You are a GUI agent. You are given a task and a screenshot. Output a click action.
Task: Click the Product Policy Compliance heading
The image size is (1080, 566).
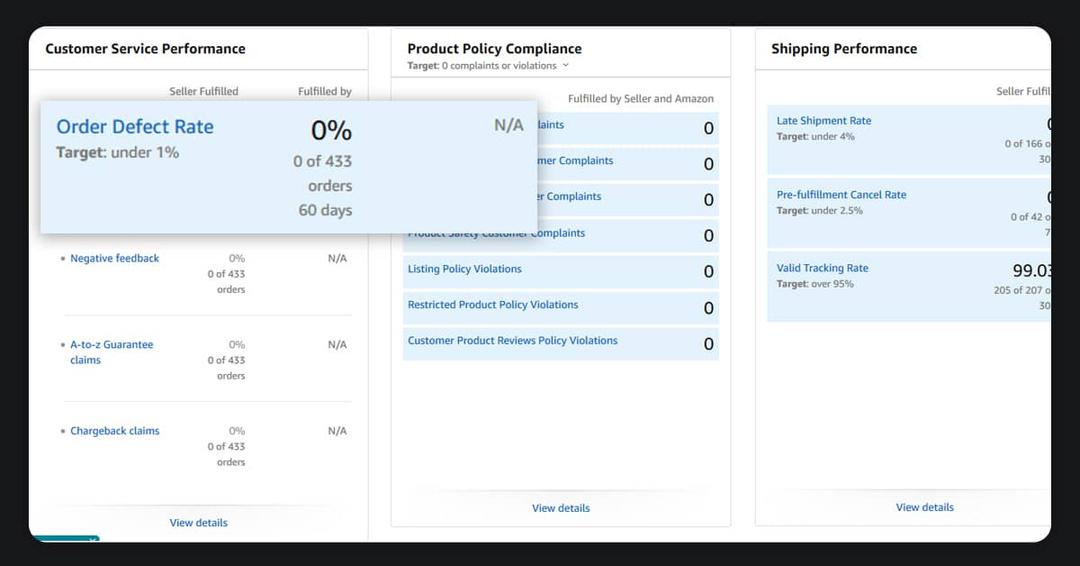click(494, 48)
